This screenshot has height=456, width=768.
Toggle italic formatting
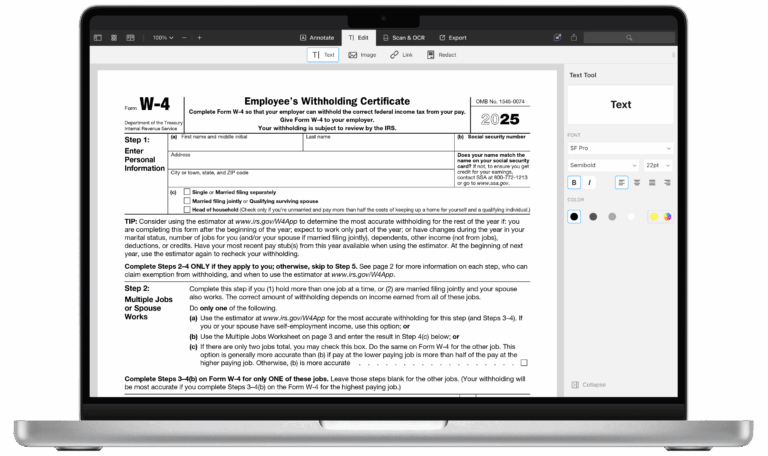(x=589, y=183)
